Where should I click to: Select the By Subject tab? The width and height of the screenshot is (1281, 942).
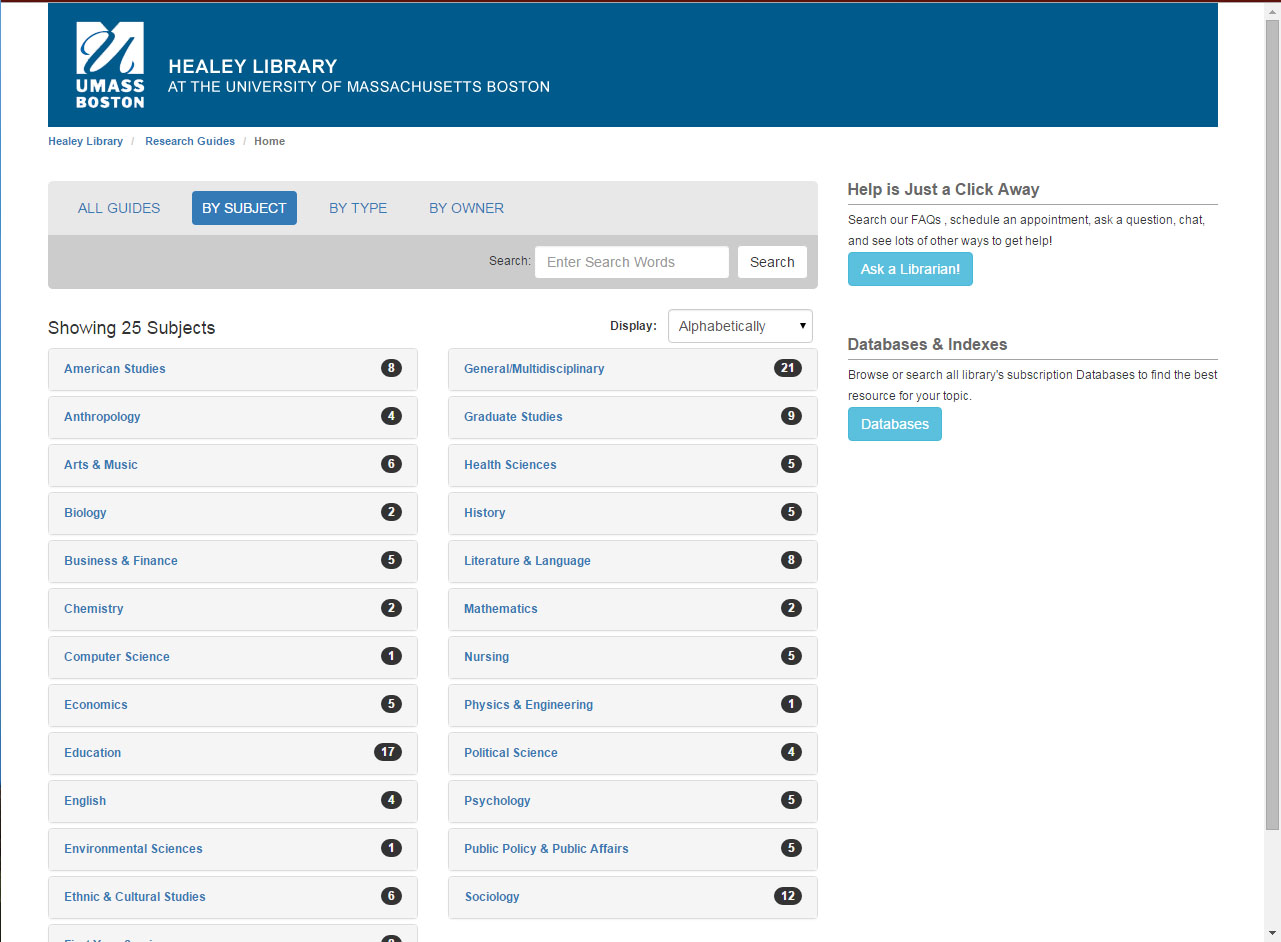[x=244, y=208]
